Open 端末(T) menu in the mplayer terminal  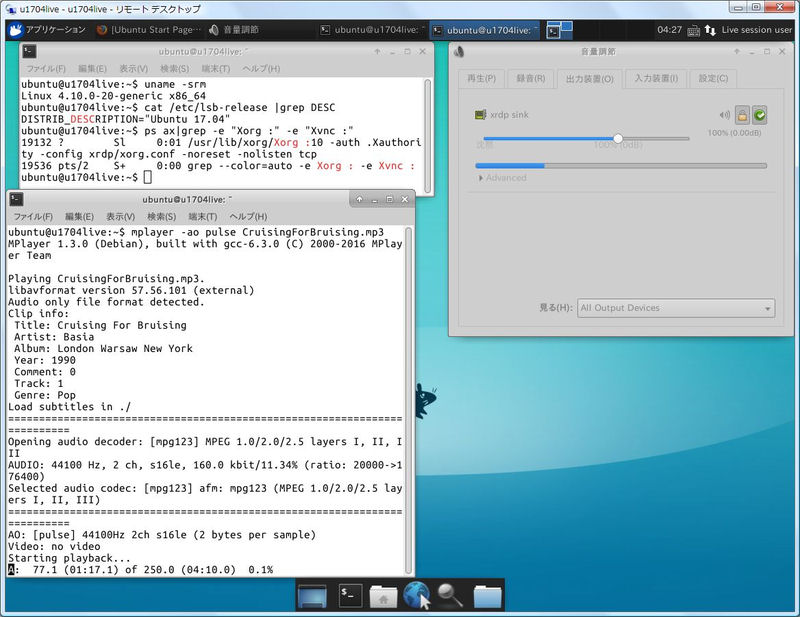click(203, 216)
